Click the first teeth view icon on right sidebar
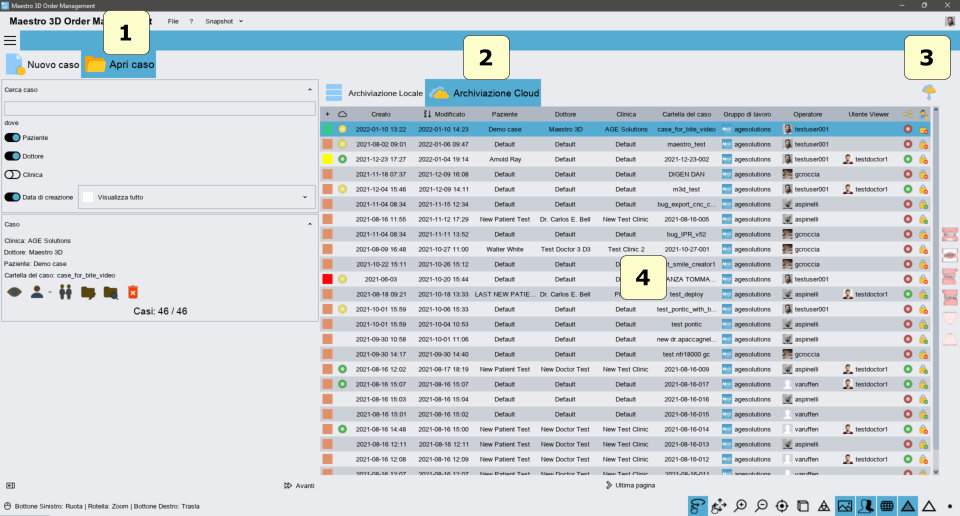The width and height of the screenshot is (960, 516). pyautogui.click(x=950, y=234)
